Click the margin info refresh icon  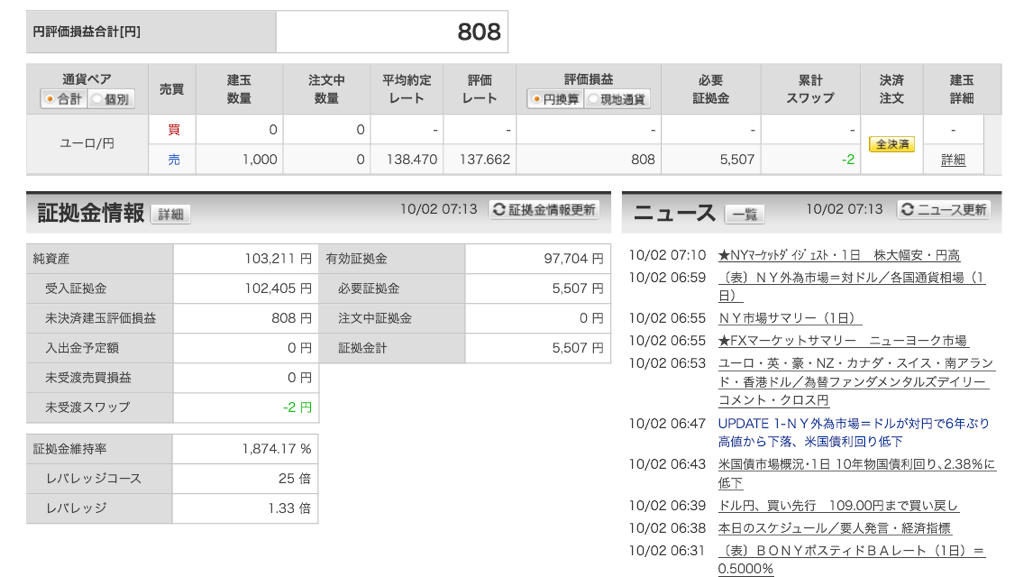[500, 210]
